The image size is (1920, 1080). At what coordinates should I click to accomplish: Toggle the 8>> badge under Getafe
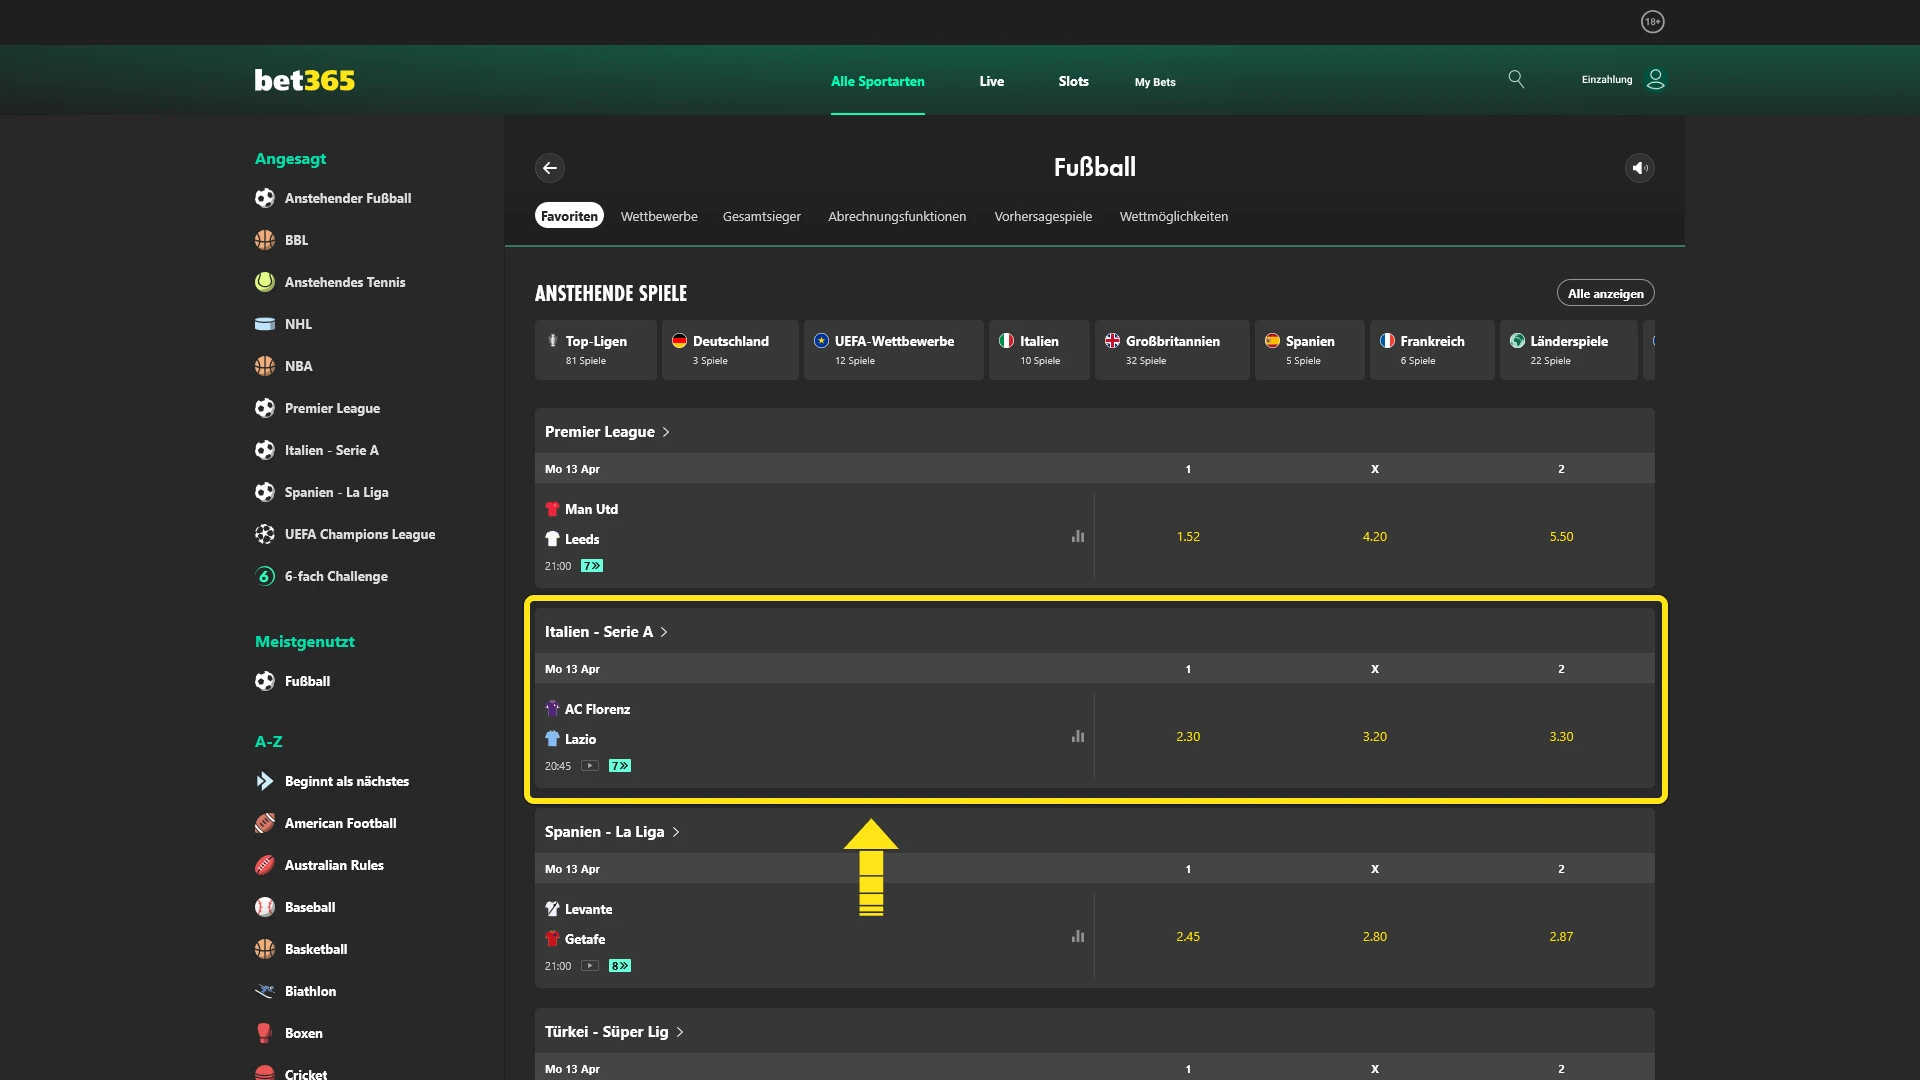click(620, 966)
